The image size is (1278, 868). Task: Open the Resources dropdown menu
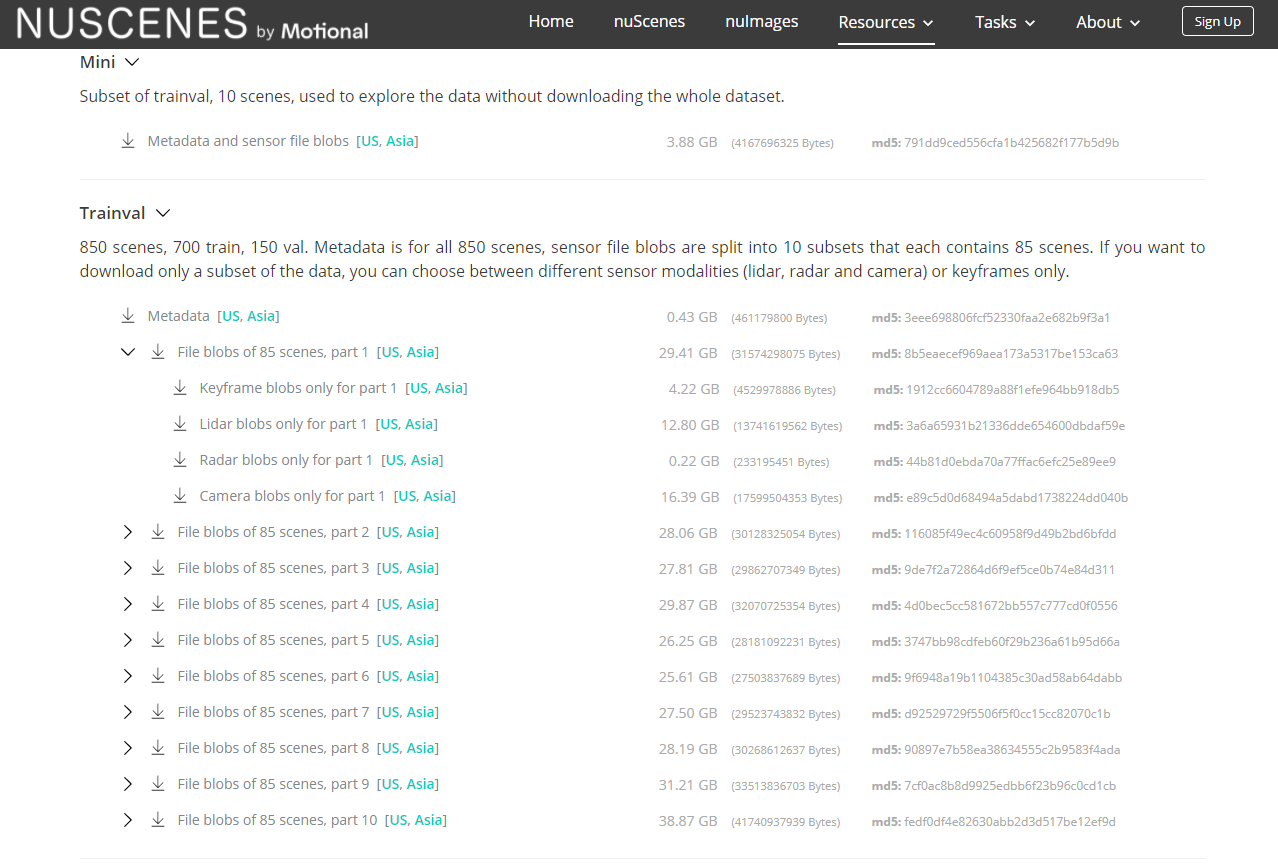coord(885,21)
